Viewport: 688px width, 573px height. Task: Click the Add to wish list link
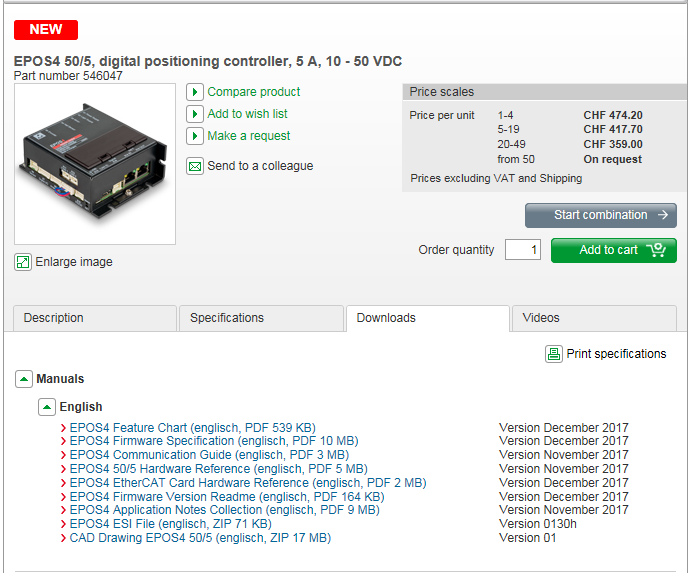247,114
